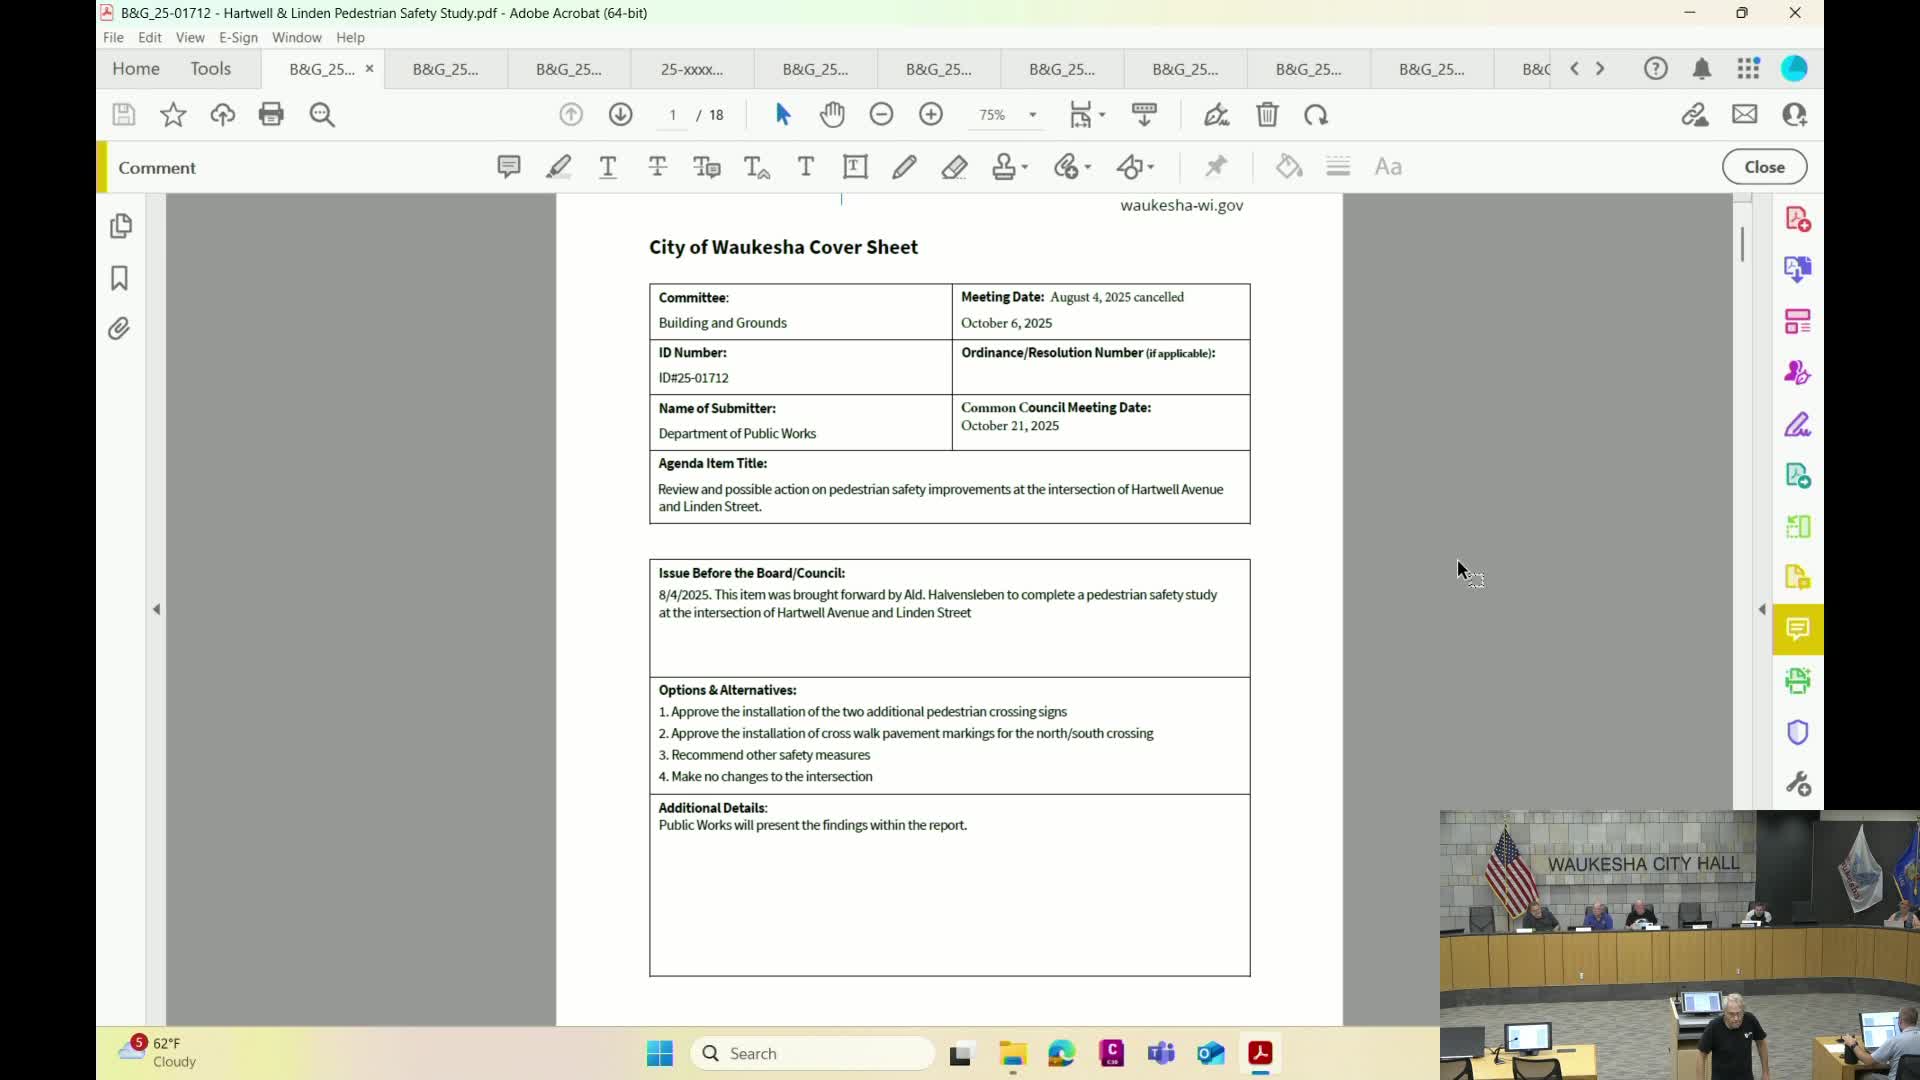Toggle the Keep tool selected pin
This screenshot has height=1080, width=1920.
pyautogui.click(x=1216, y=167)
